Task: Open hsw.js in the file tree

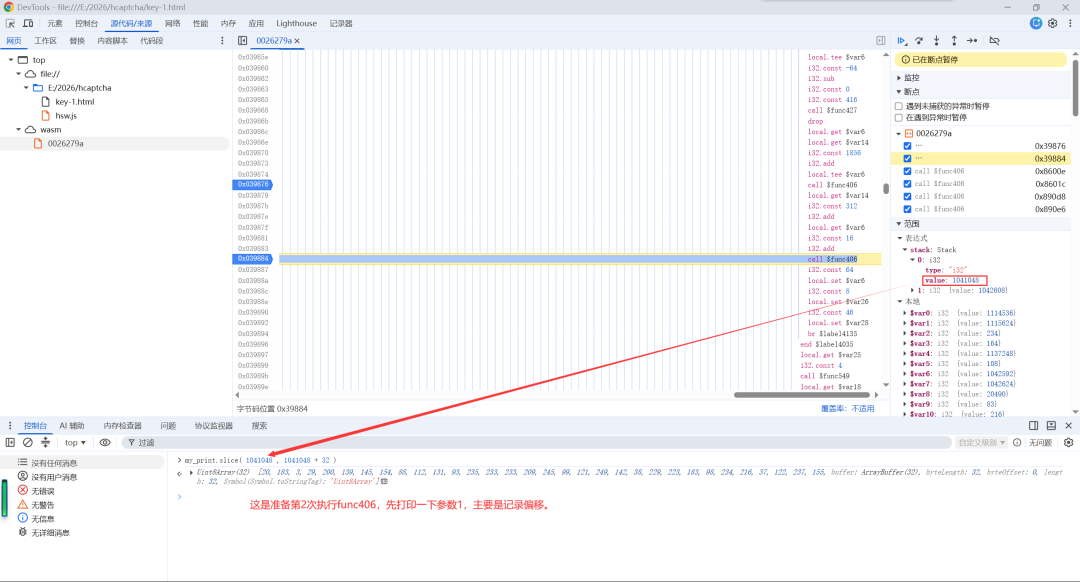Action: point(66,116)
